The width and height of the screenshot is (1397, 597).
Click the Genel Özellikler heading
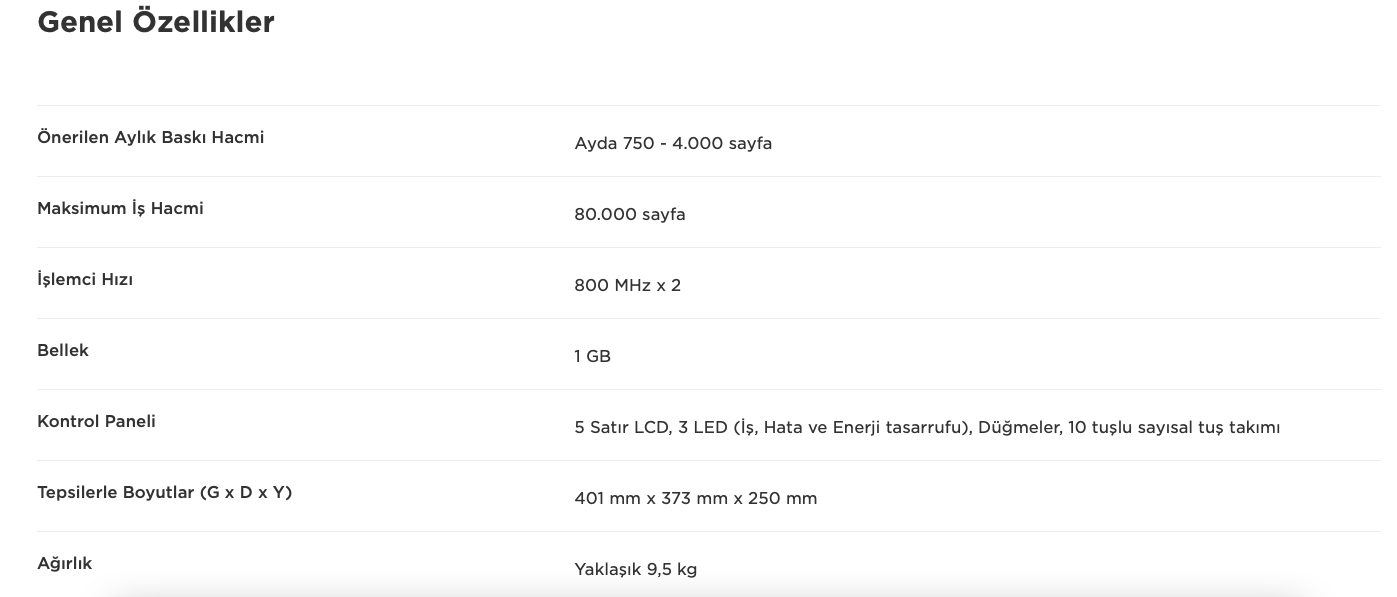[156, 22]
